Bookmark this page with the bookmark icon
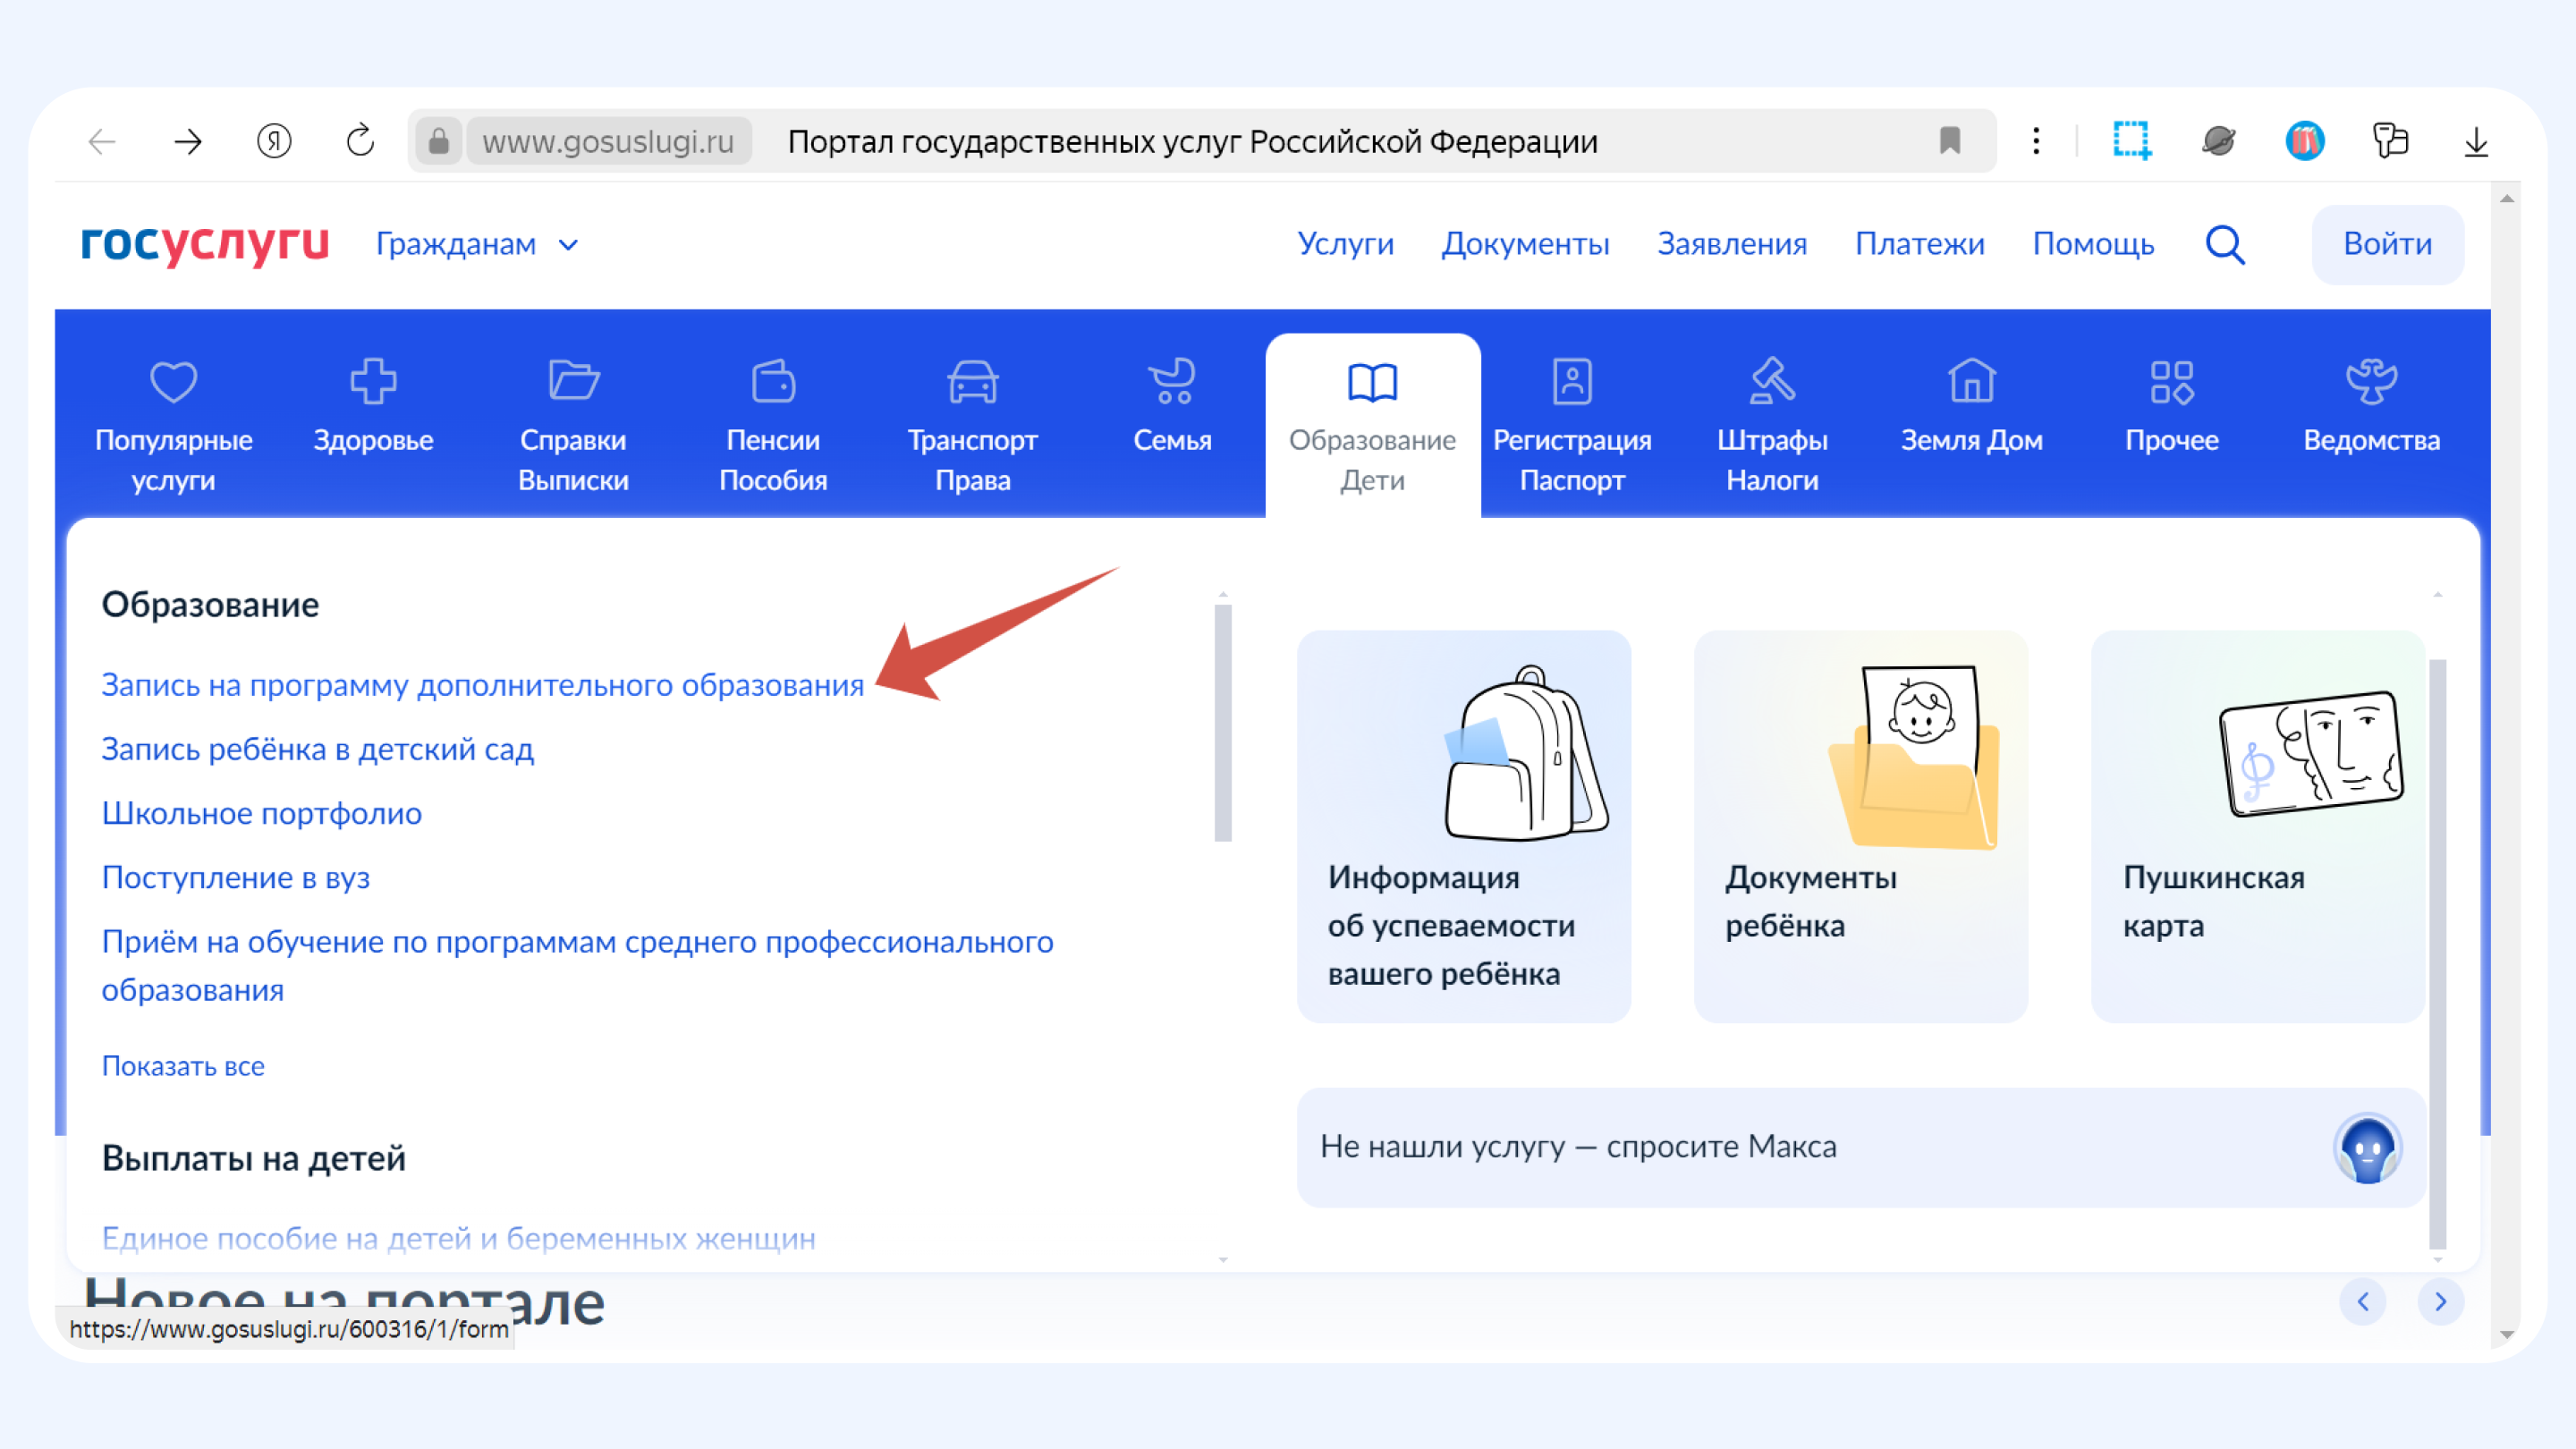Viewport: 2576px width, 1449px height. click(x=1949, y=141)
